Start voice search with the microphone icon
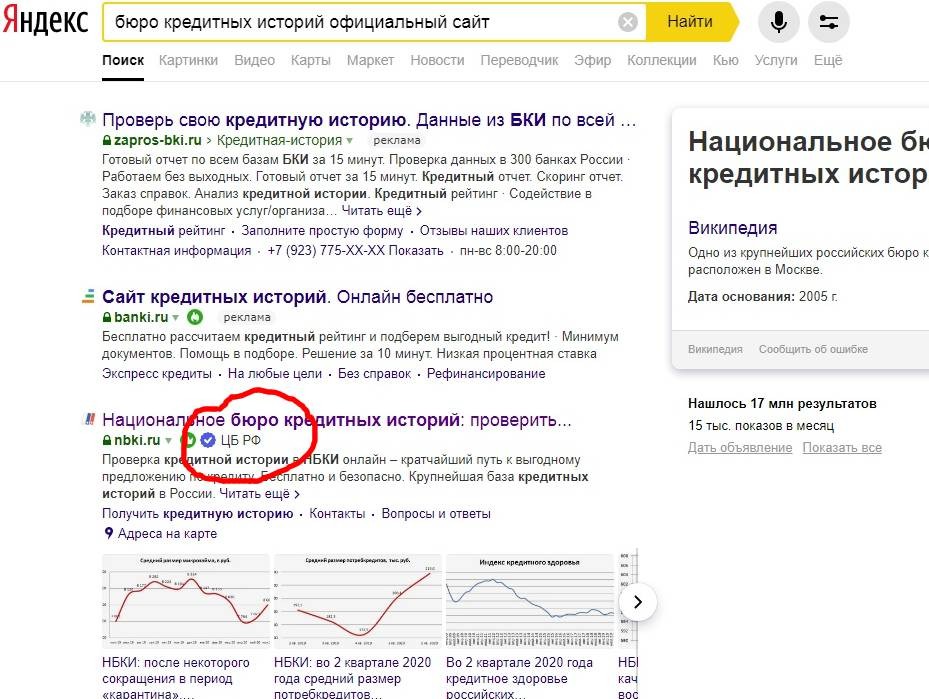 [779, 22]
